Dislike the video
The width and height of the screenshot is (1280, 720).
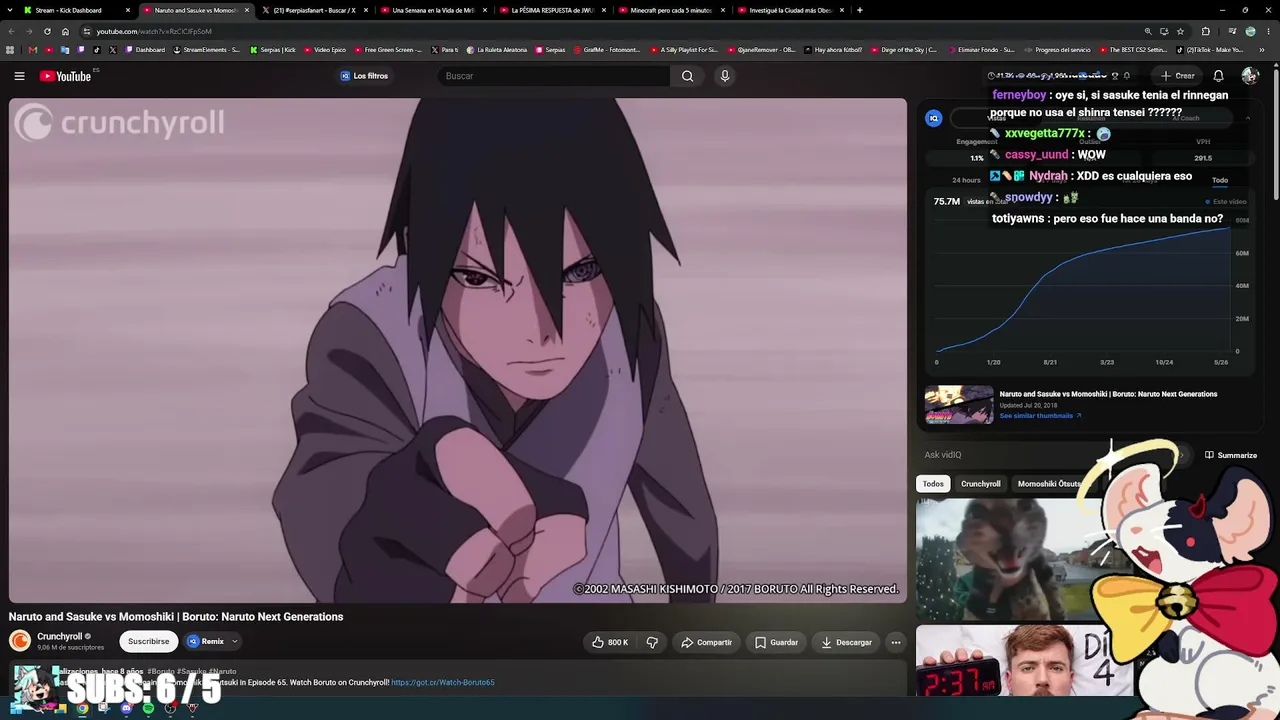pyautogui.click(x=652, y=642)
